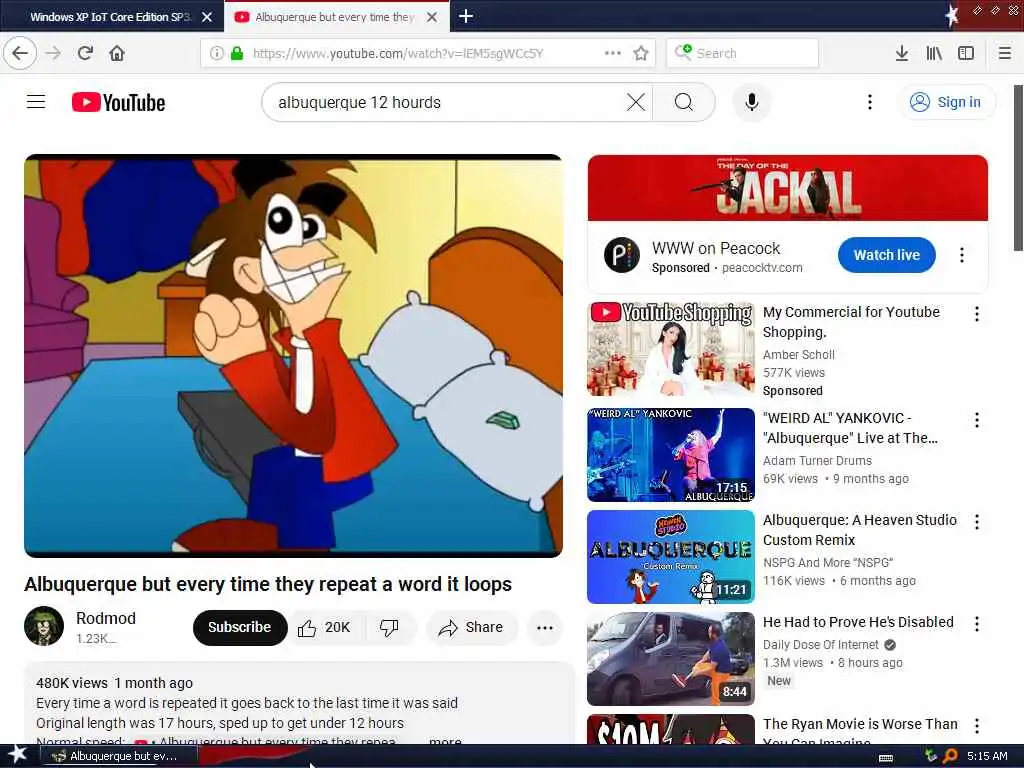This screenshot has width=1024, height=768.
Task: Click the YouTube logo
Action: click(118, 103)
